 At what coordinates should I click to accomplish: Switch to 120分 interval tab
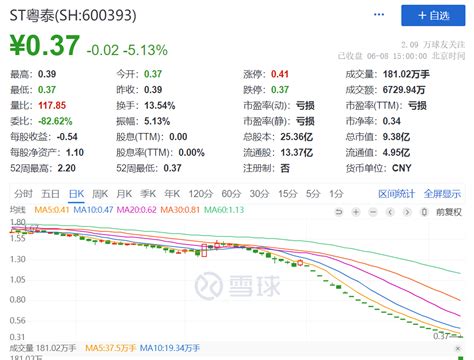click(201, 194)
